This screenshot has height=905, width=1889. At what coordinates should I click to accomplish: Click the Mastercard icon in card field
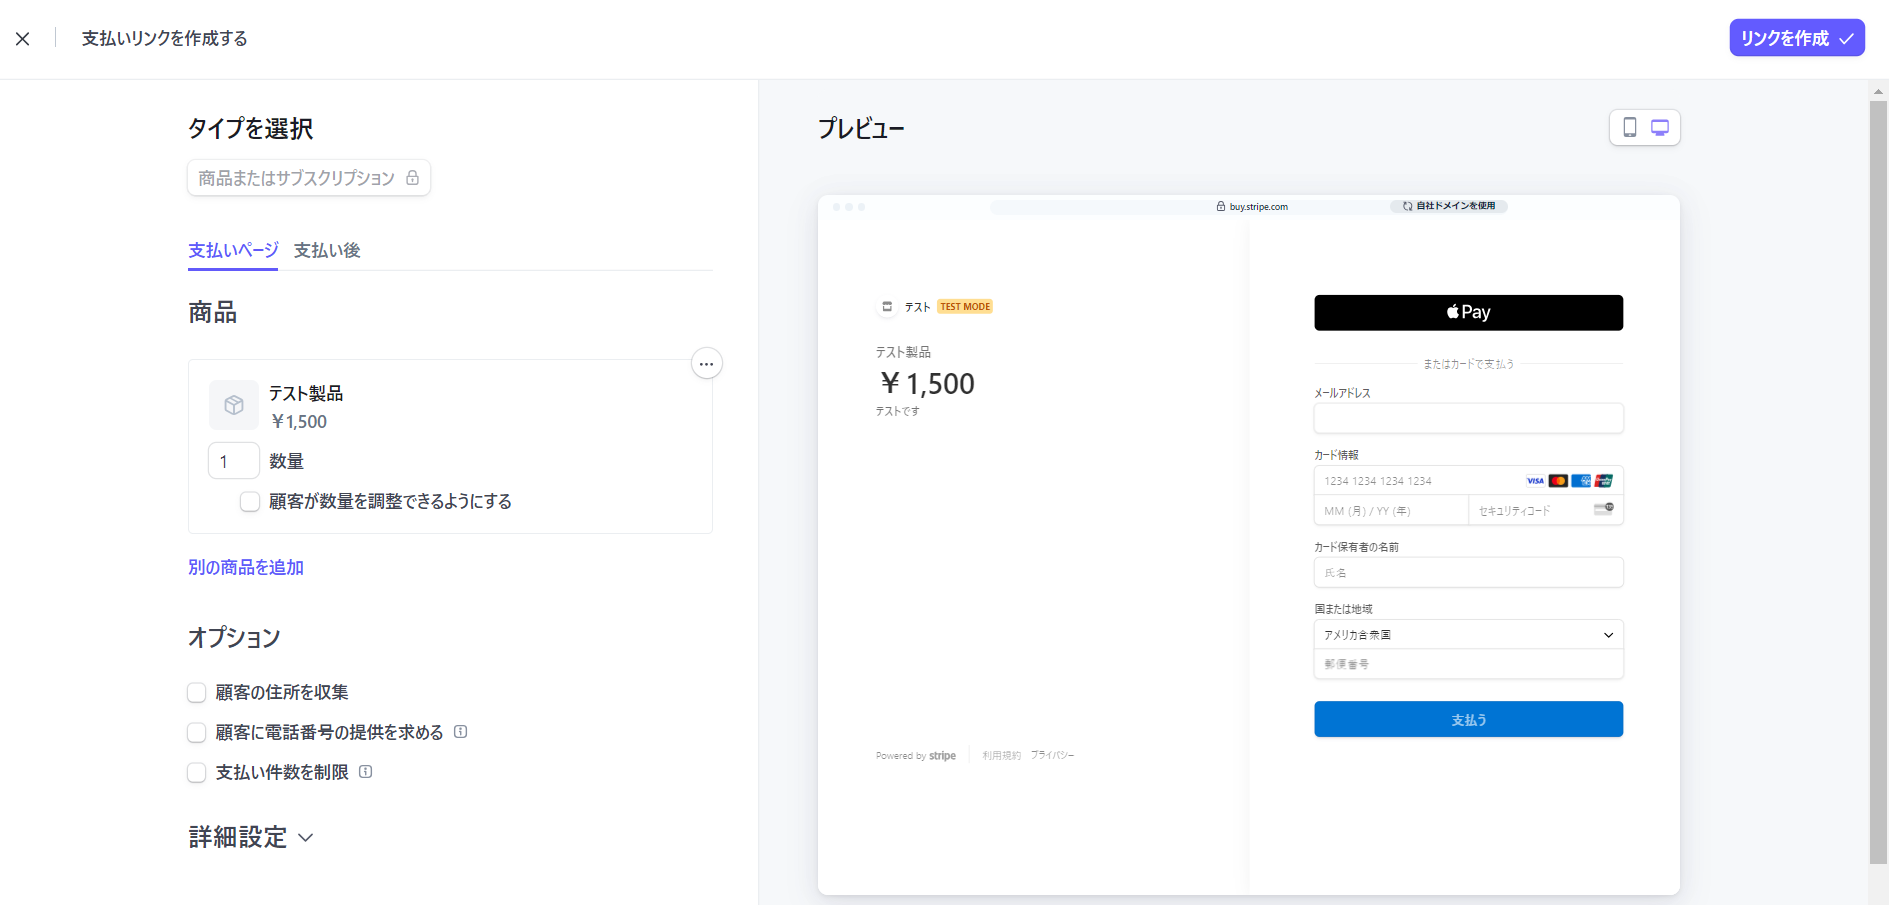(1558, 481)
